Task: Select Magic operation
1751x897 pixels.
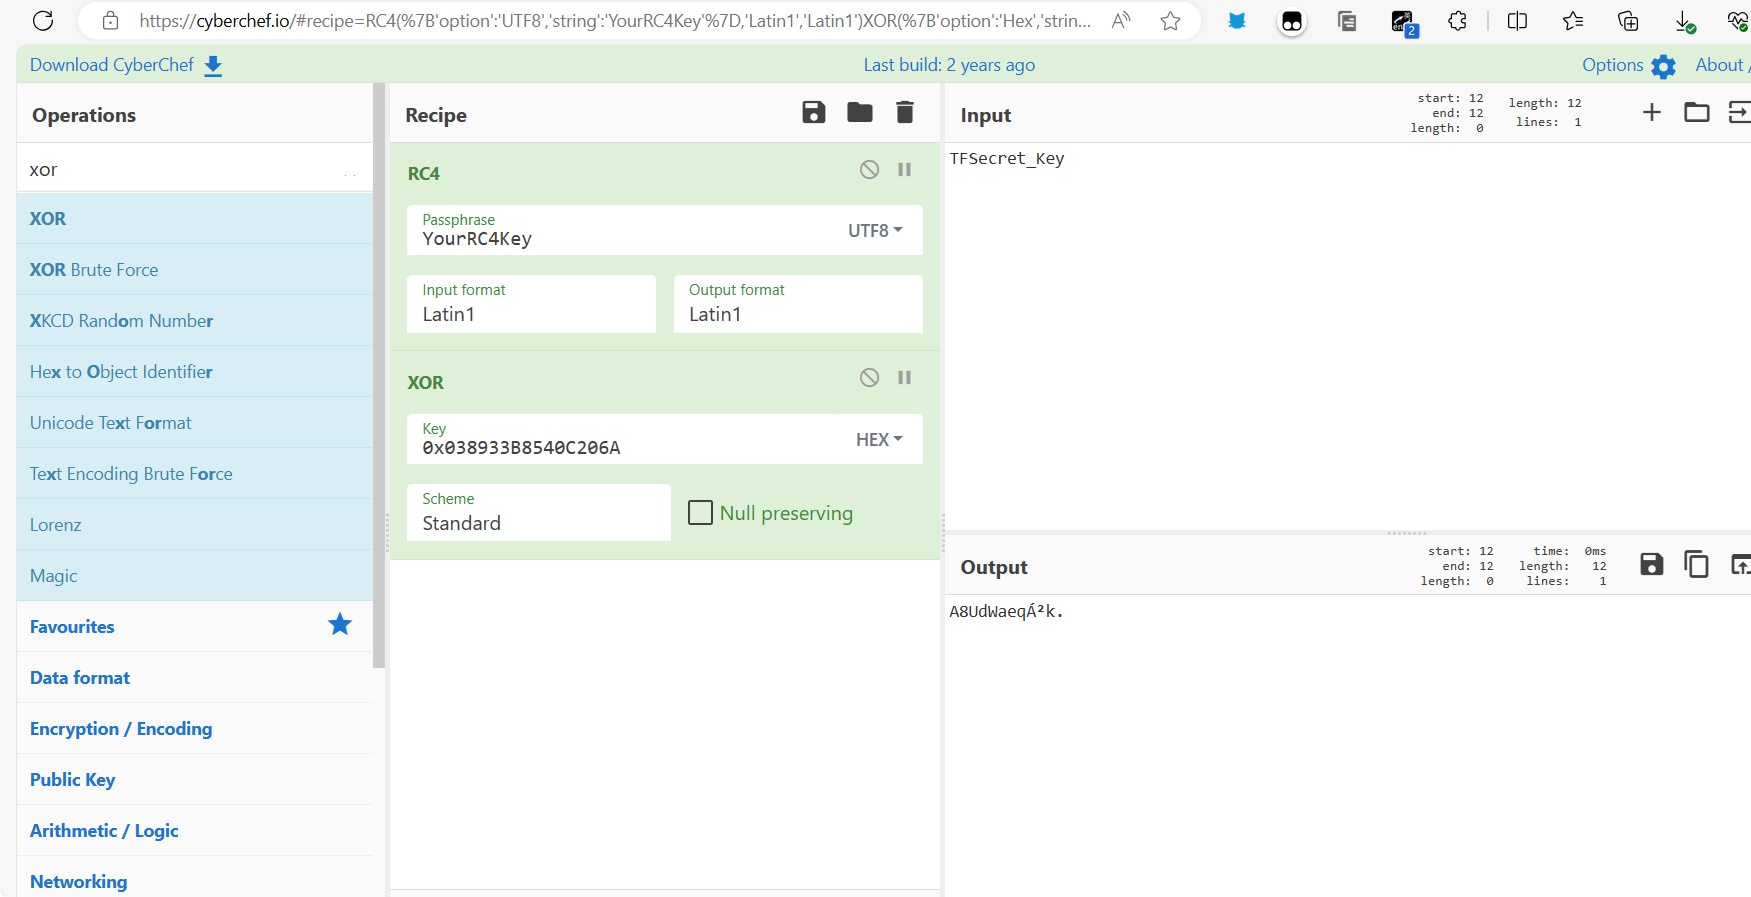Action: [x=194, y=575]
